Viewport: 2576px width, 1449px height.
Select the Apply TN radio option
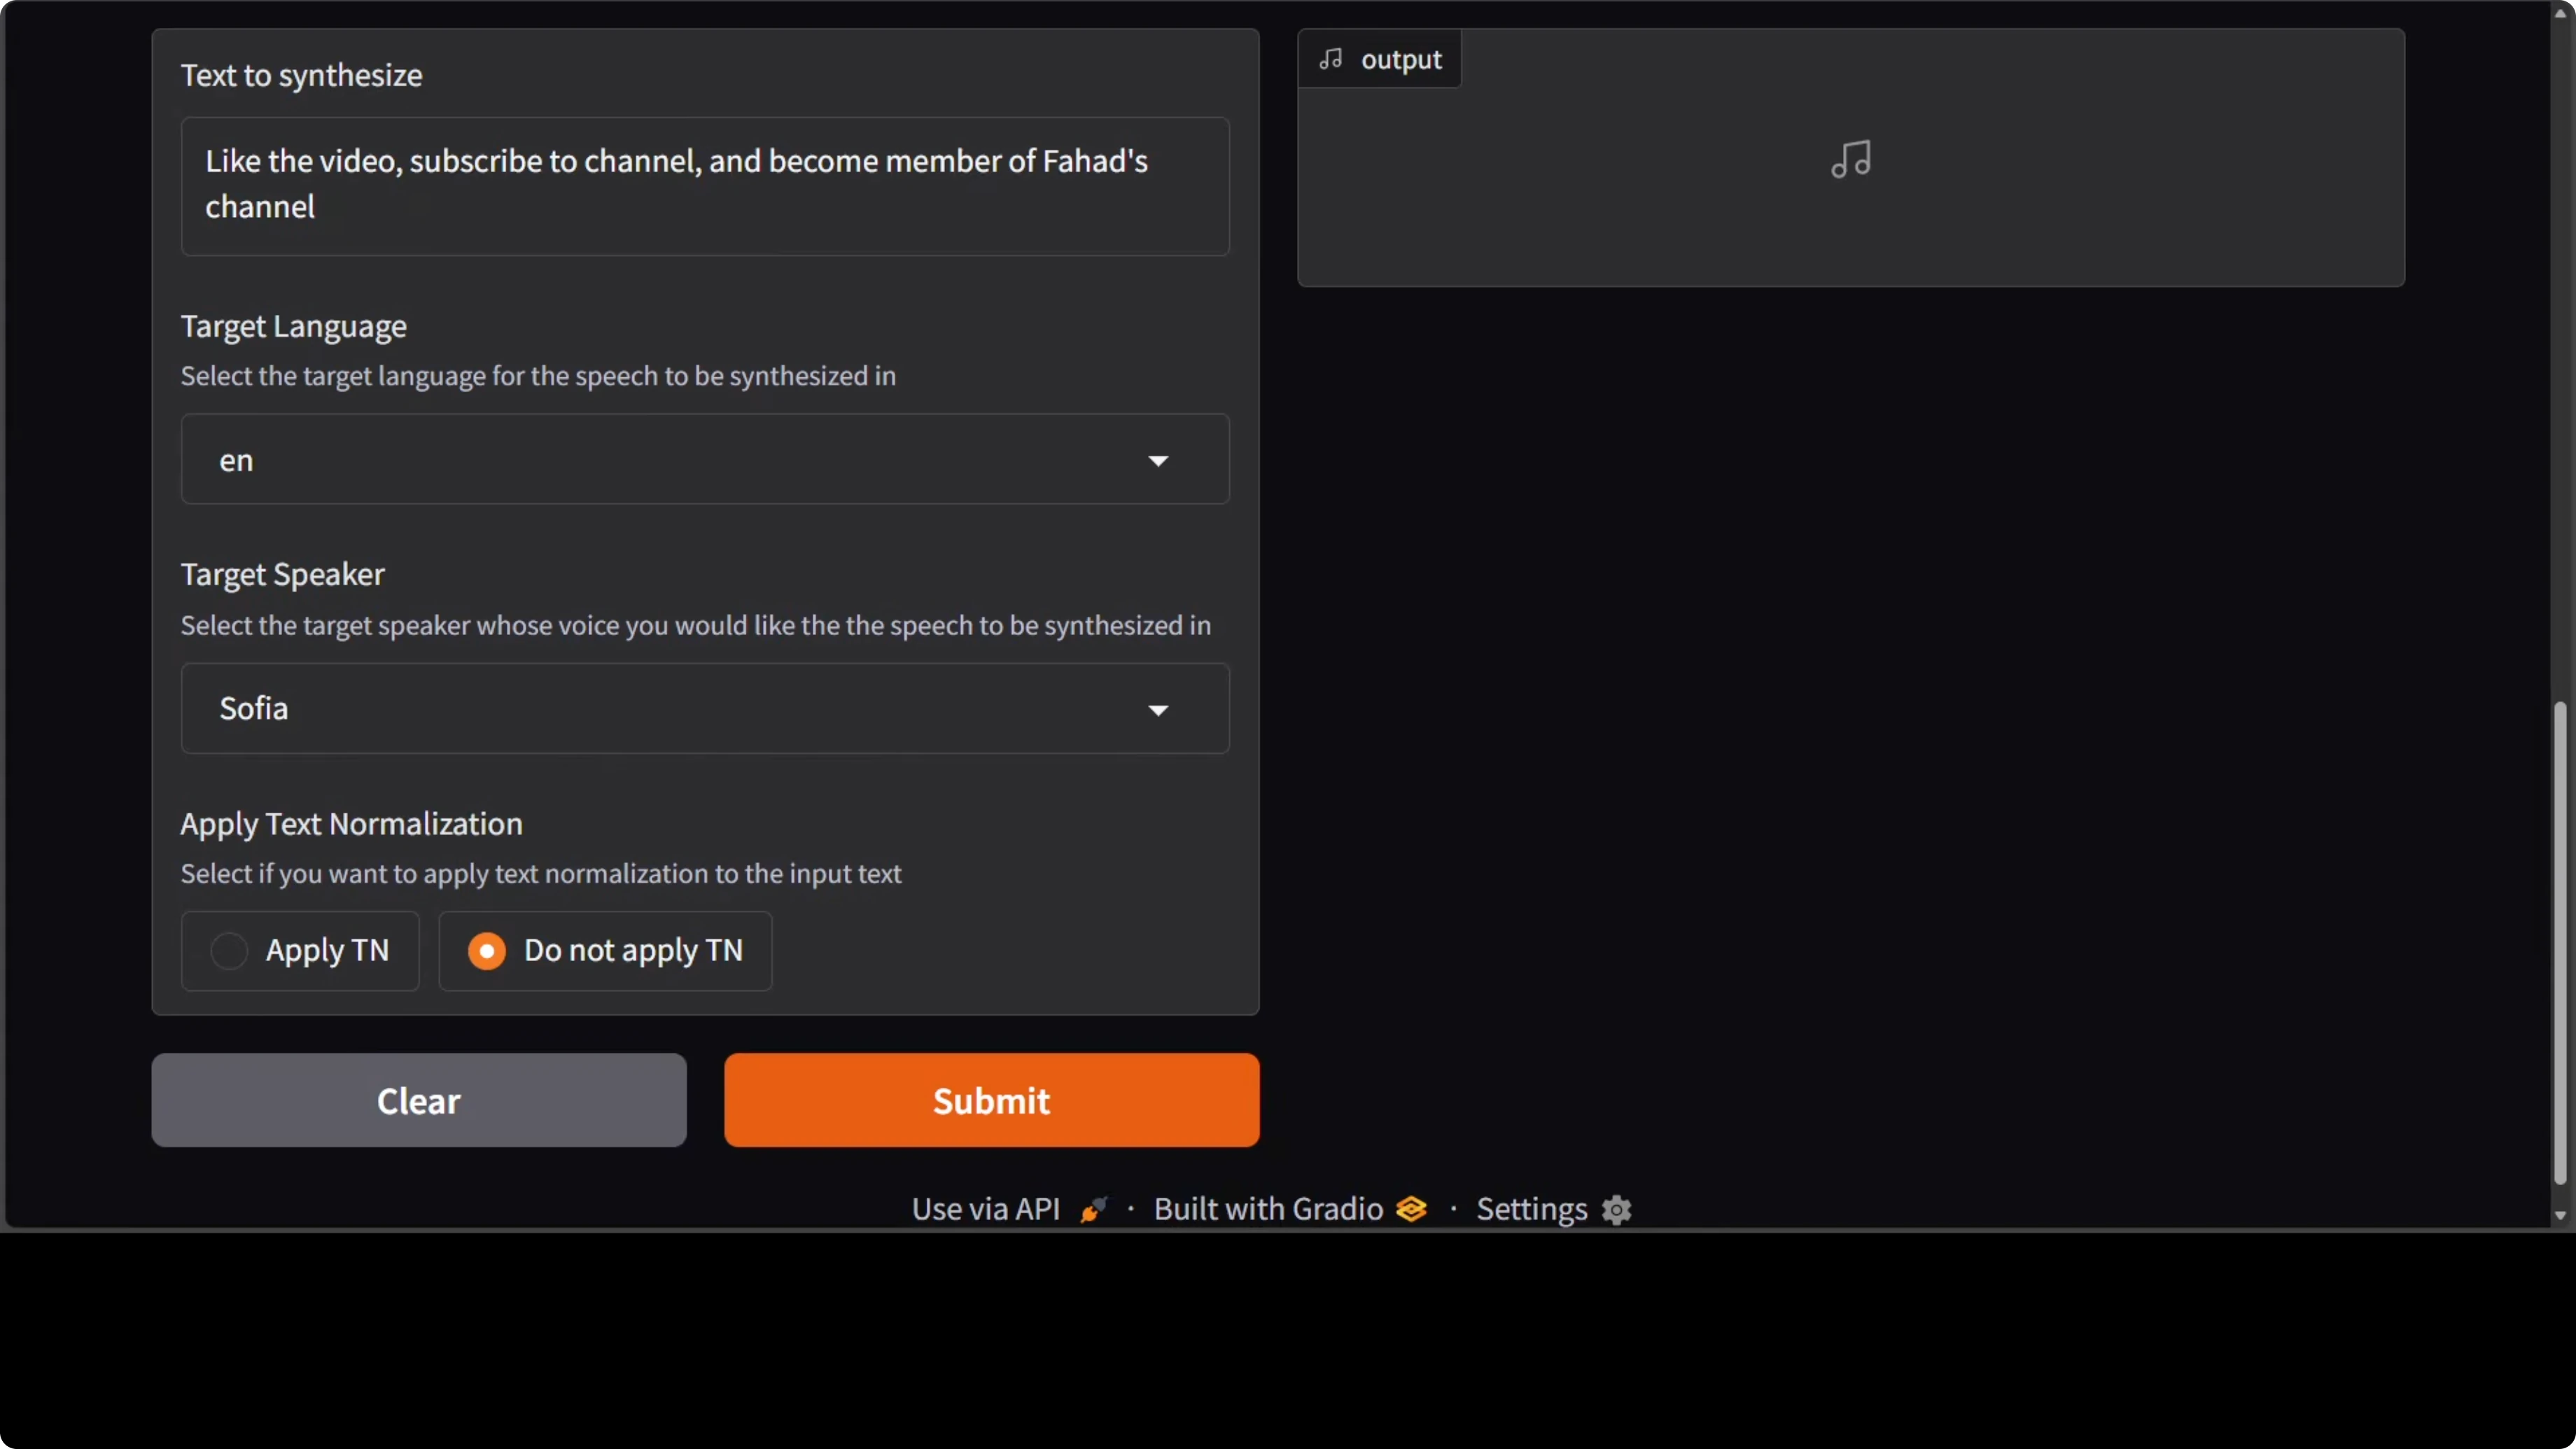tap(229, 950)
